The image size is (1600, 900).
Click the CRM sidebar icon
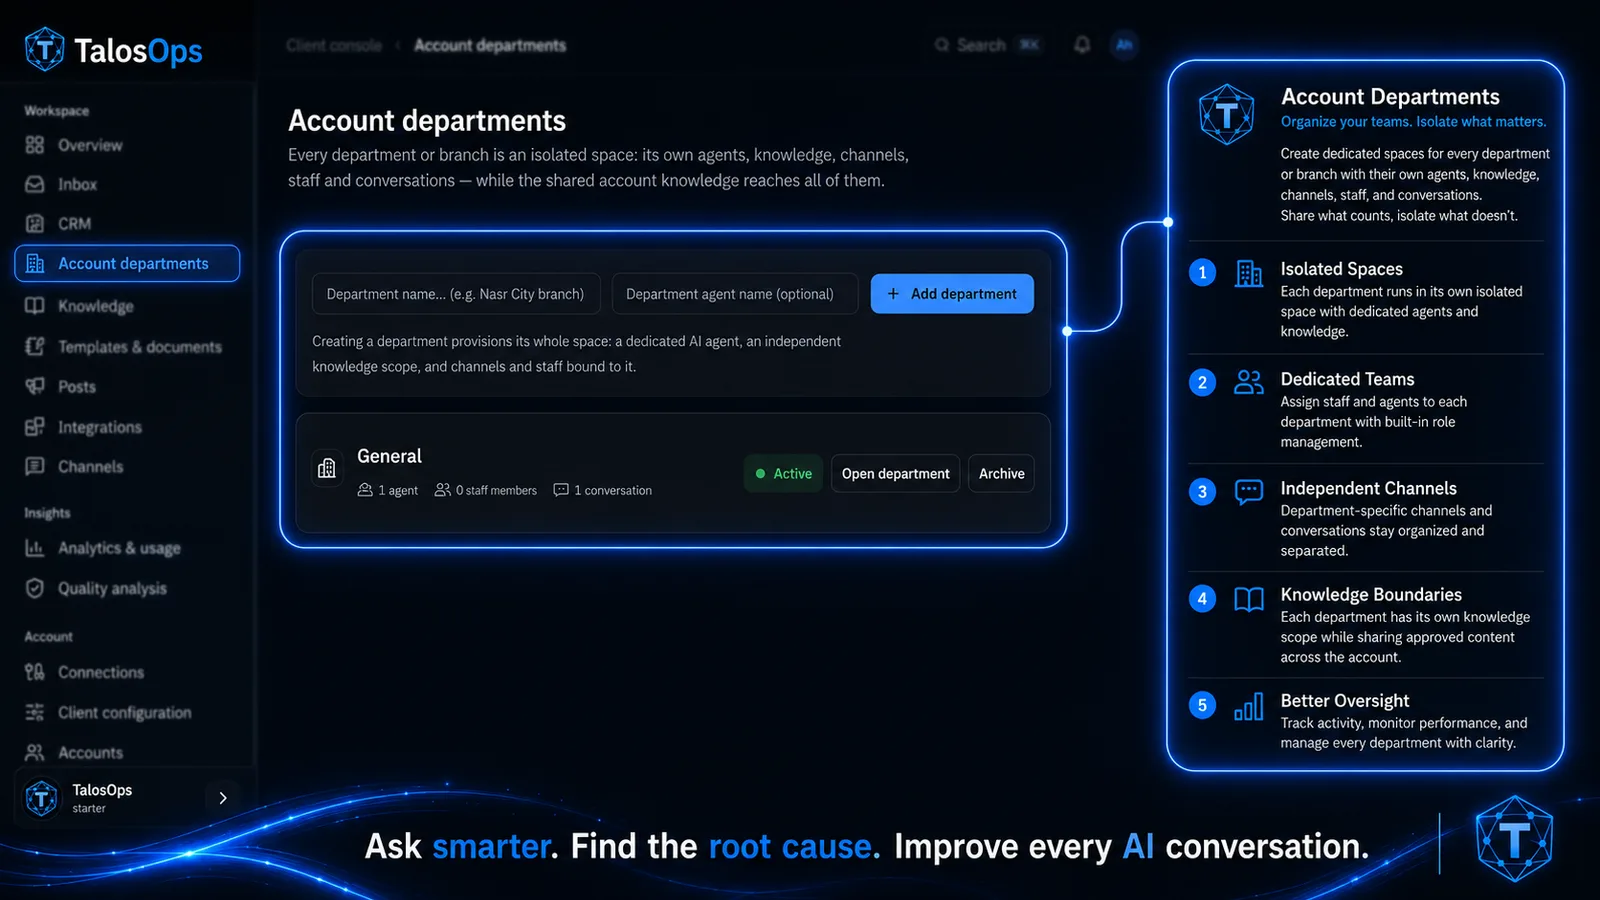point(35,224)
